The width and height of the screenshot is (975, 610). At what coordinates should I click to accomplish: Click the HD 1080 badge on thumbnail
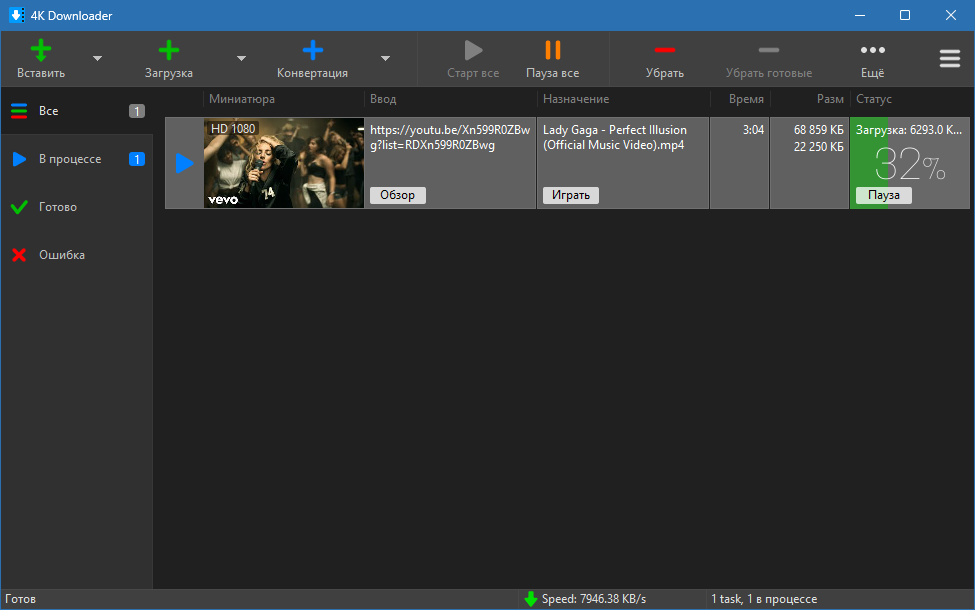click(233, 129)
